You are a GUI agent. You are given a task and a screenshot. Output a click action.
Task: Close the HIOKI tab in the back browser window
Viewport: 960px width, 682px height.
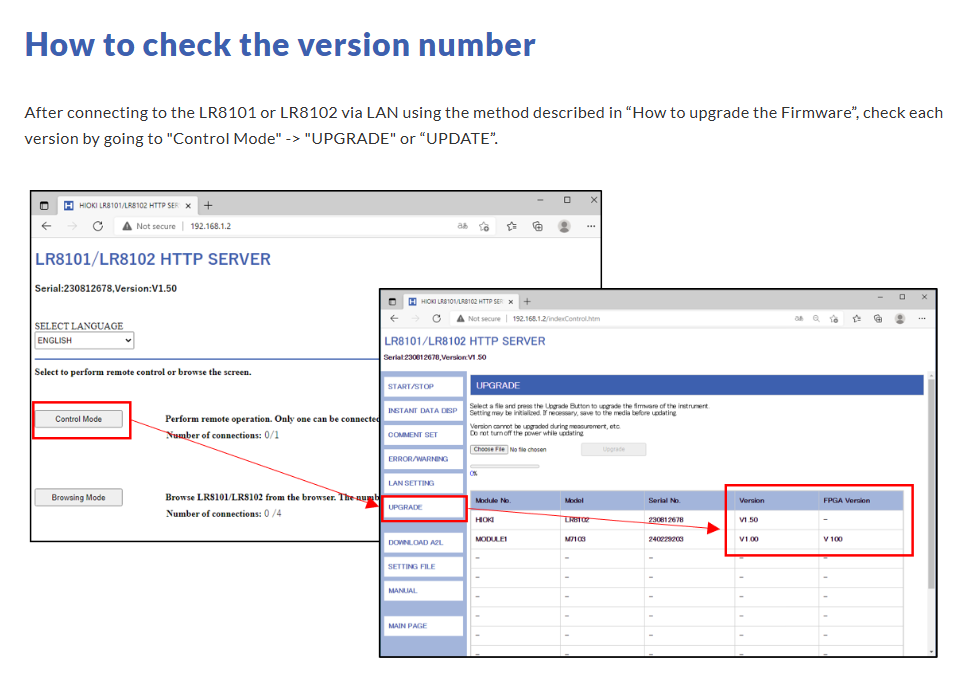pos(188,206)
